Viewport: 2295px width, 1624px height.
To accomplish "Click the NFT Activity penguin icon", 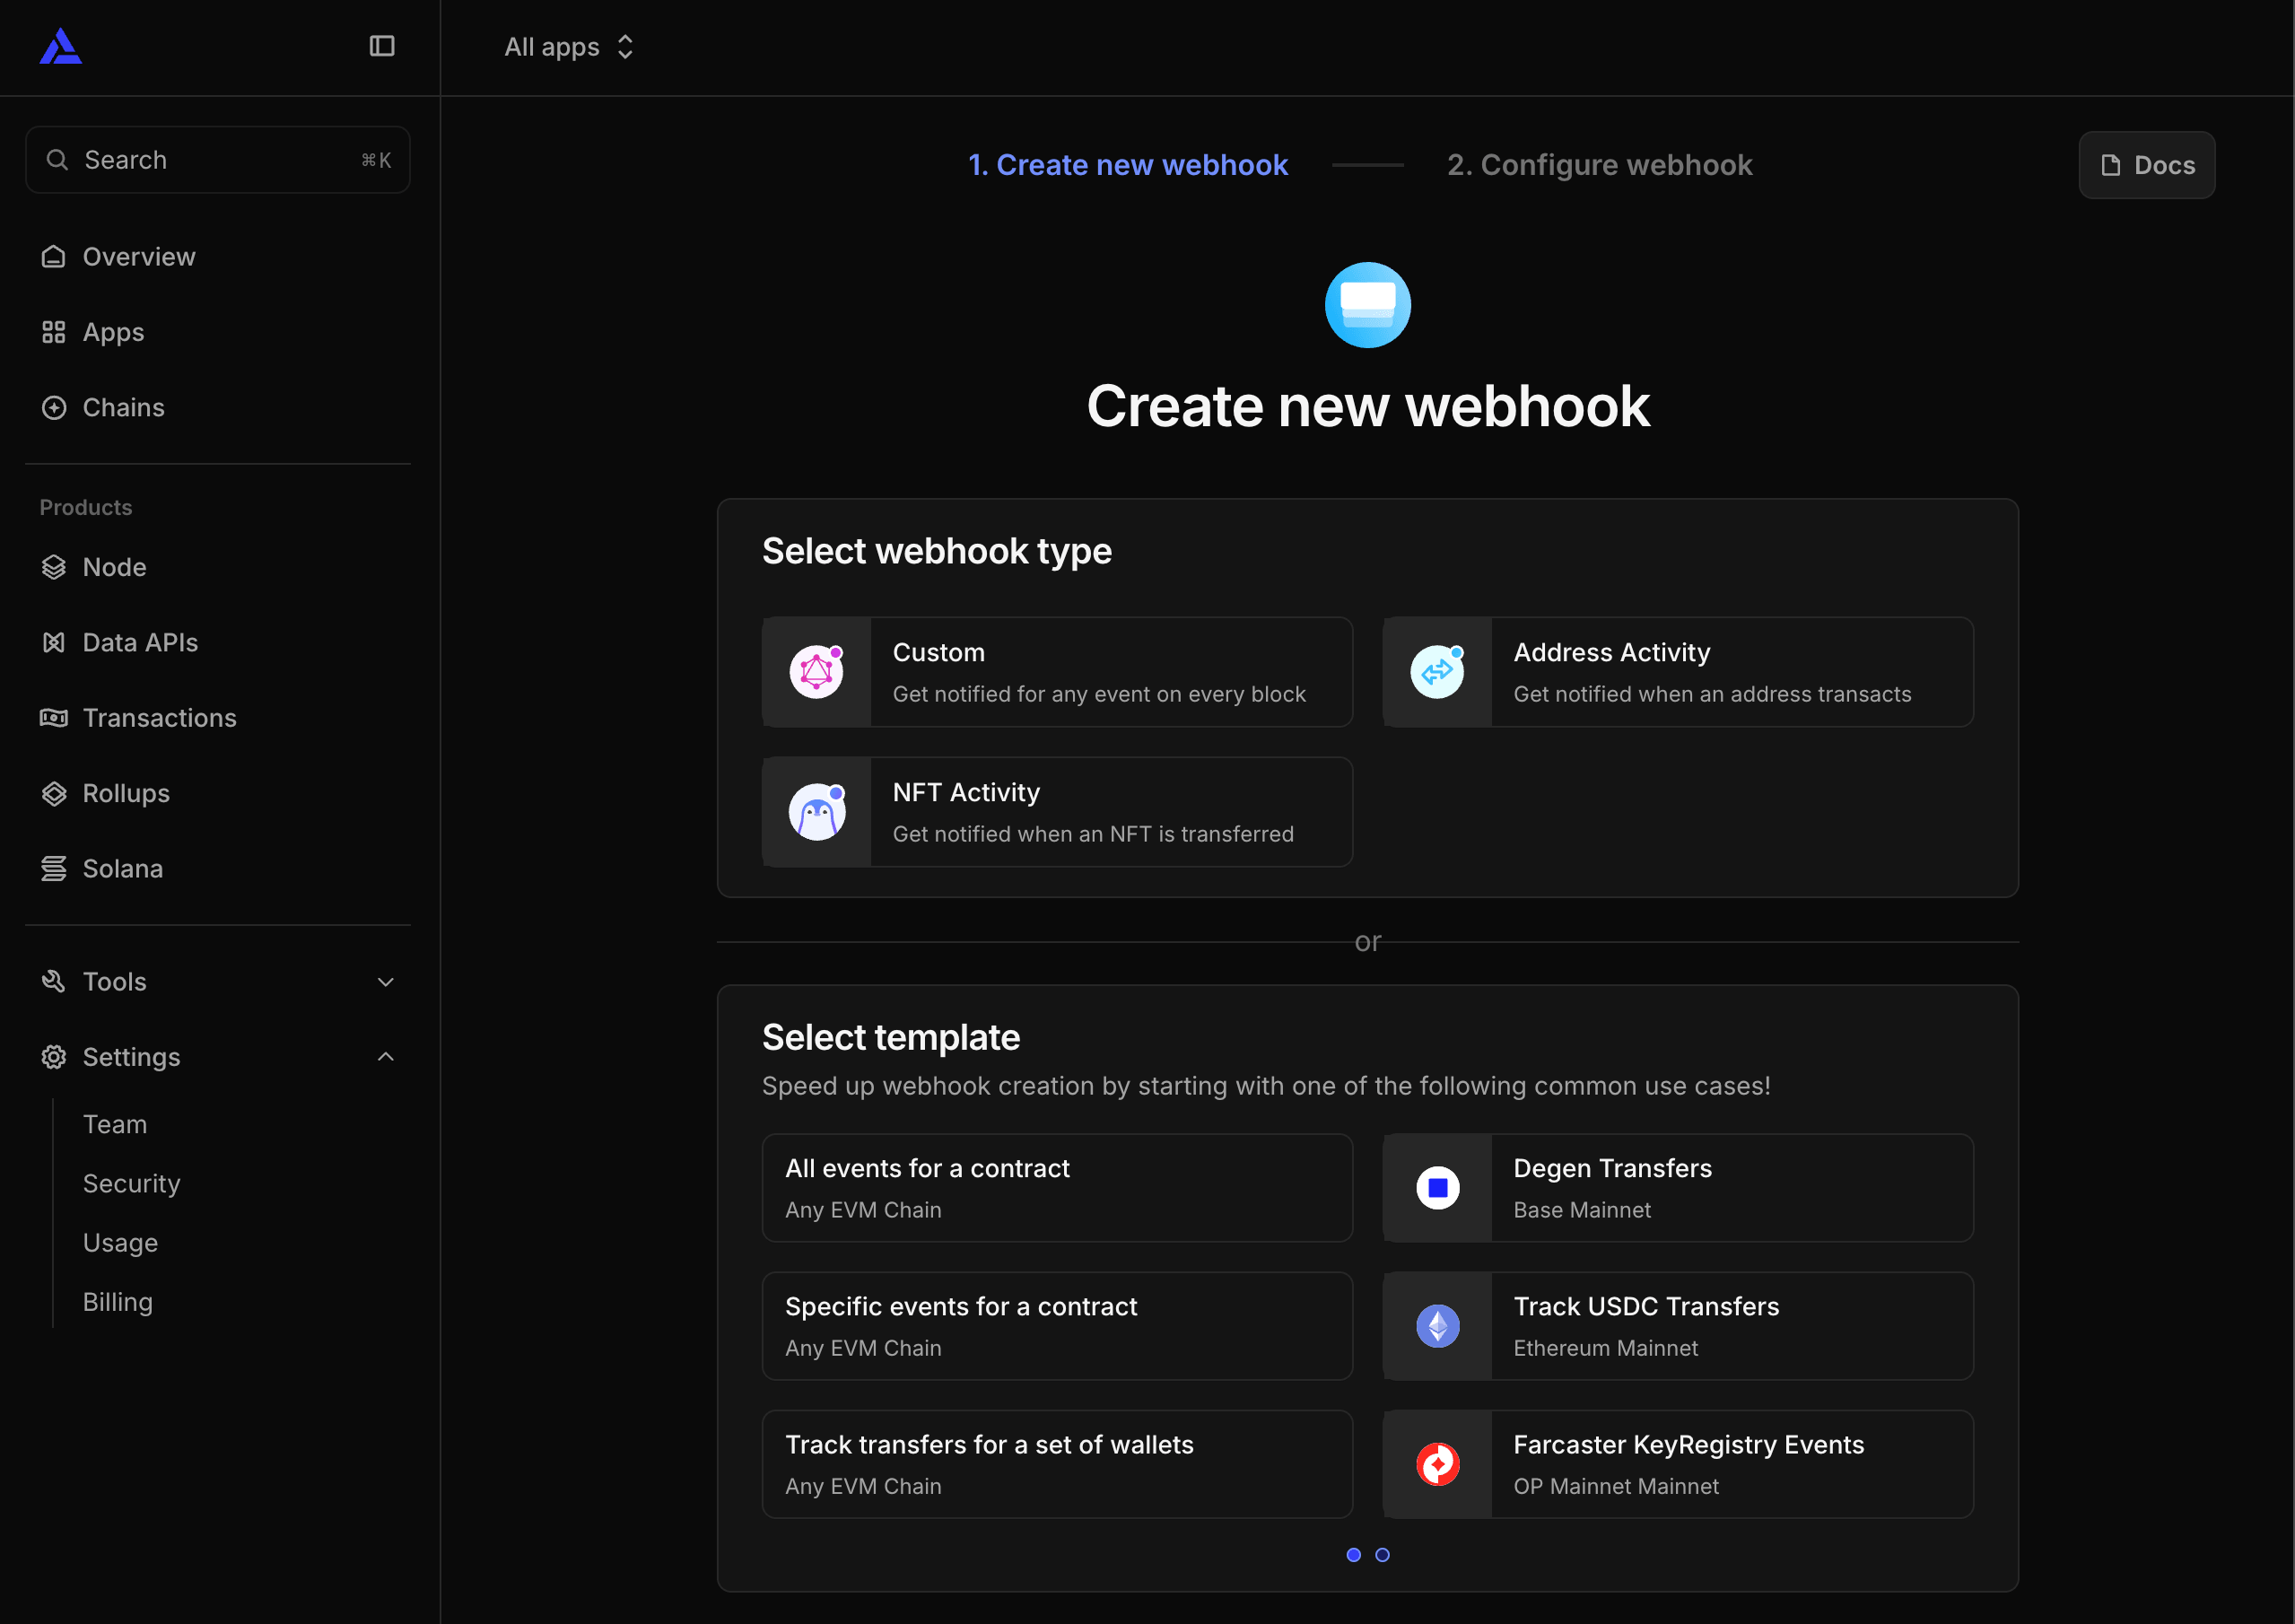I will tap(816, 812).
